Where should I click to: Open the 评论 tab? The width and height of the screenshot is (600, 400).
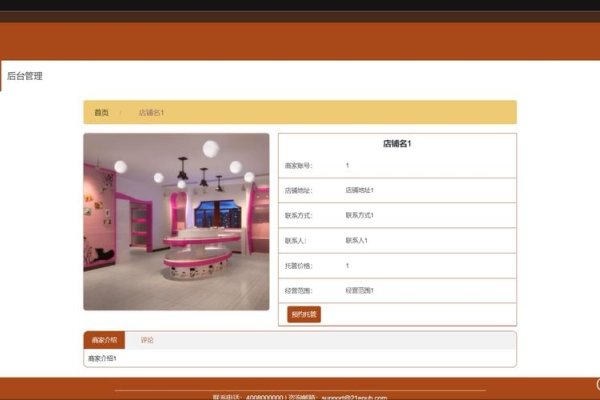tap(147, 340)
